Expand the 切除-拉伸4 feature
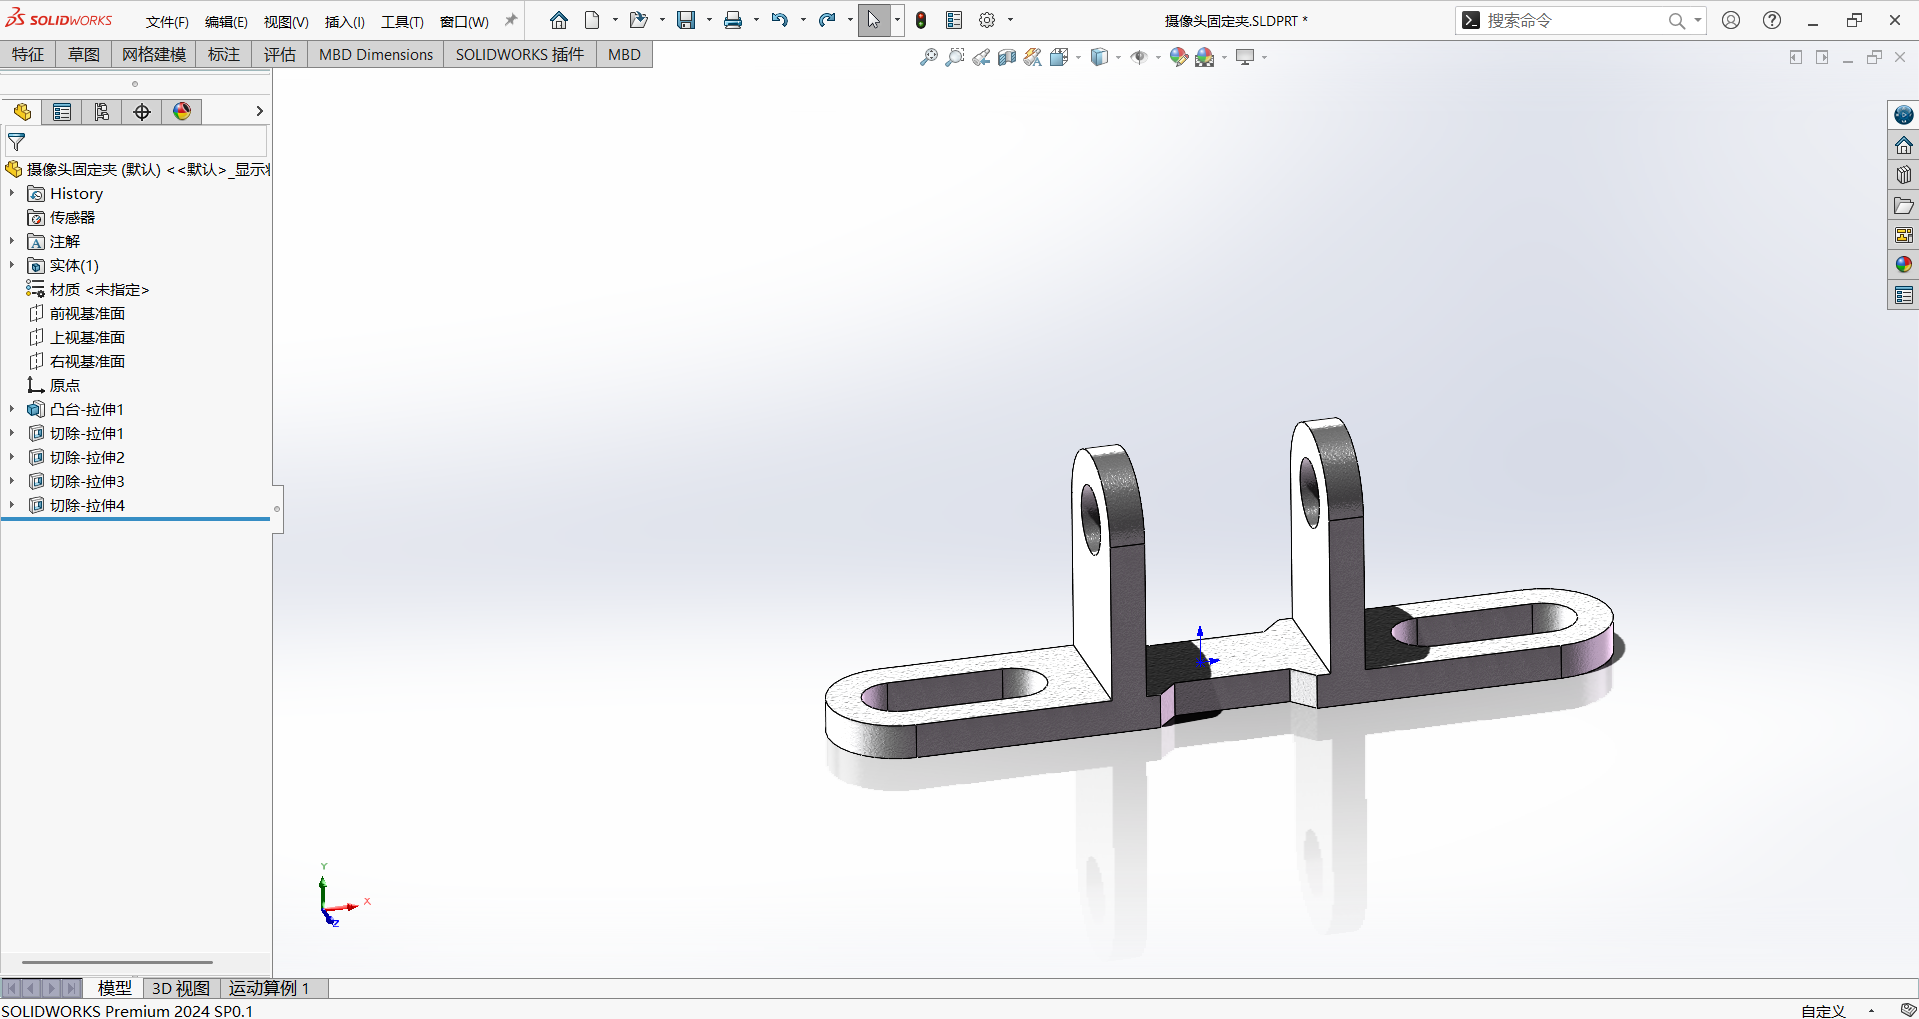1919x1019 pixels. click(x=12, y=505)
